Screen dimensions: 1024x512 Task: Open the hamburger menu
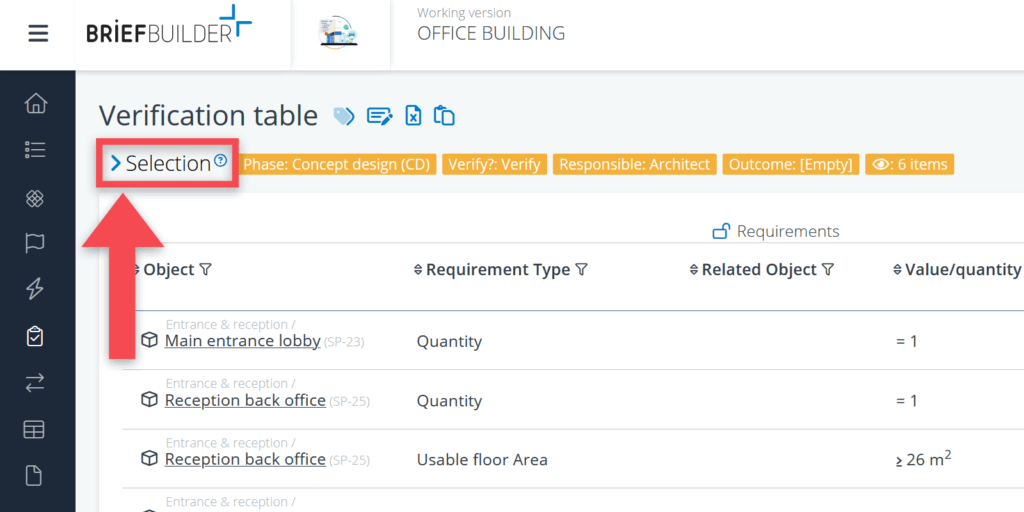38,33
